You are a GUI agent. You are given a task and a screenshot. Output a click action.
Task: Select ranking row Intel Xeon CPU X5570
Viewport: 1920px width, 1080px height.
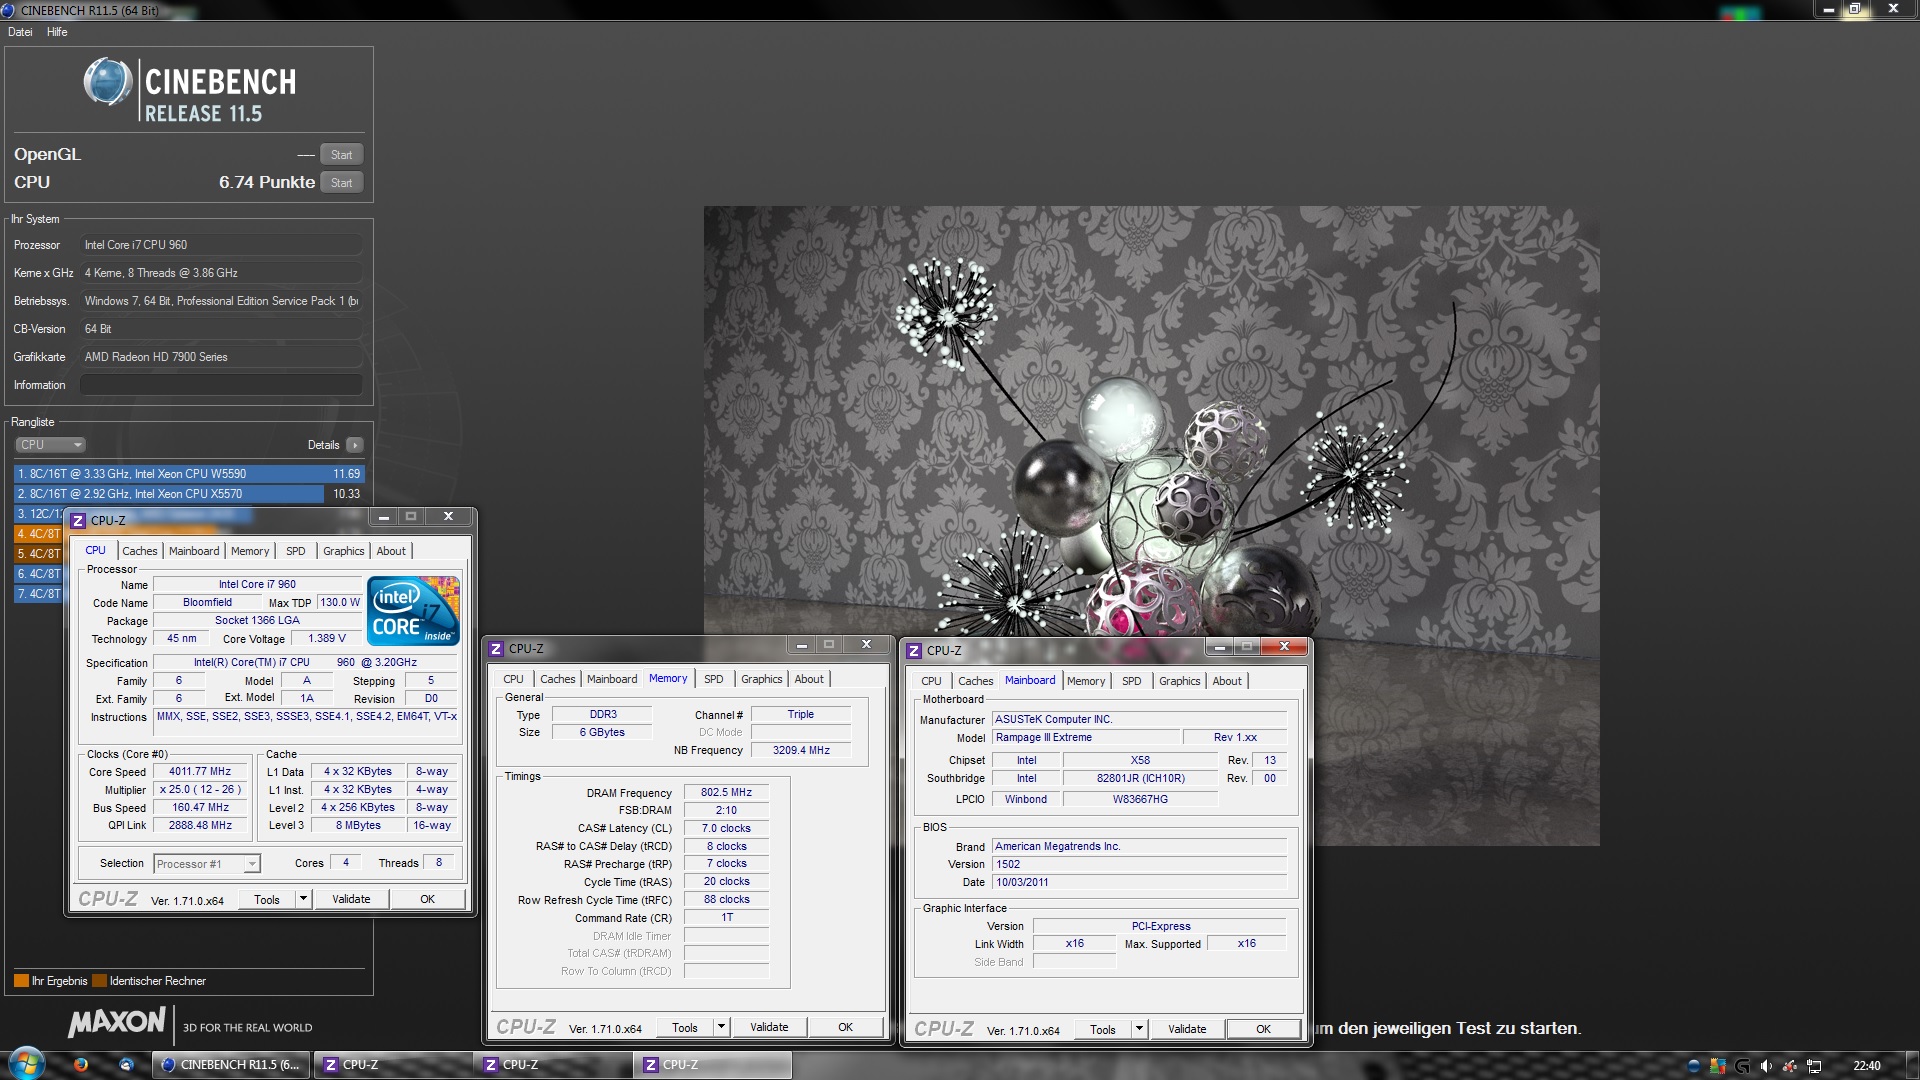(x=189, y=494)
